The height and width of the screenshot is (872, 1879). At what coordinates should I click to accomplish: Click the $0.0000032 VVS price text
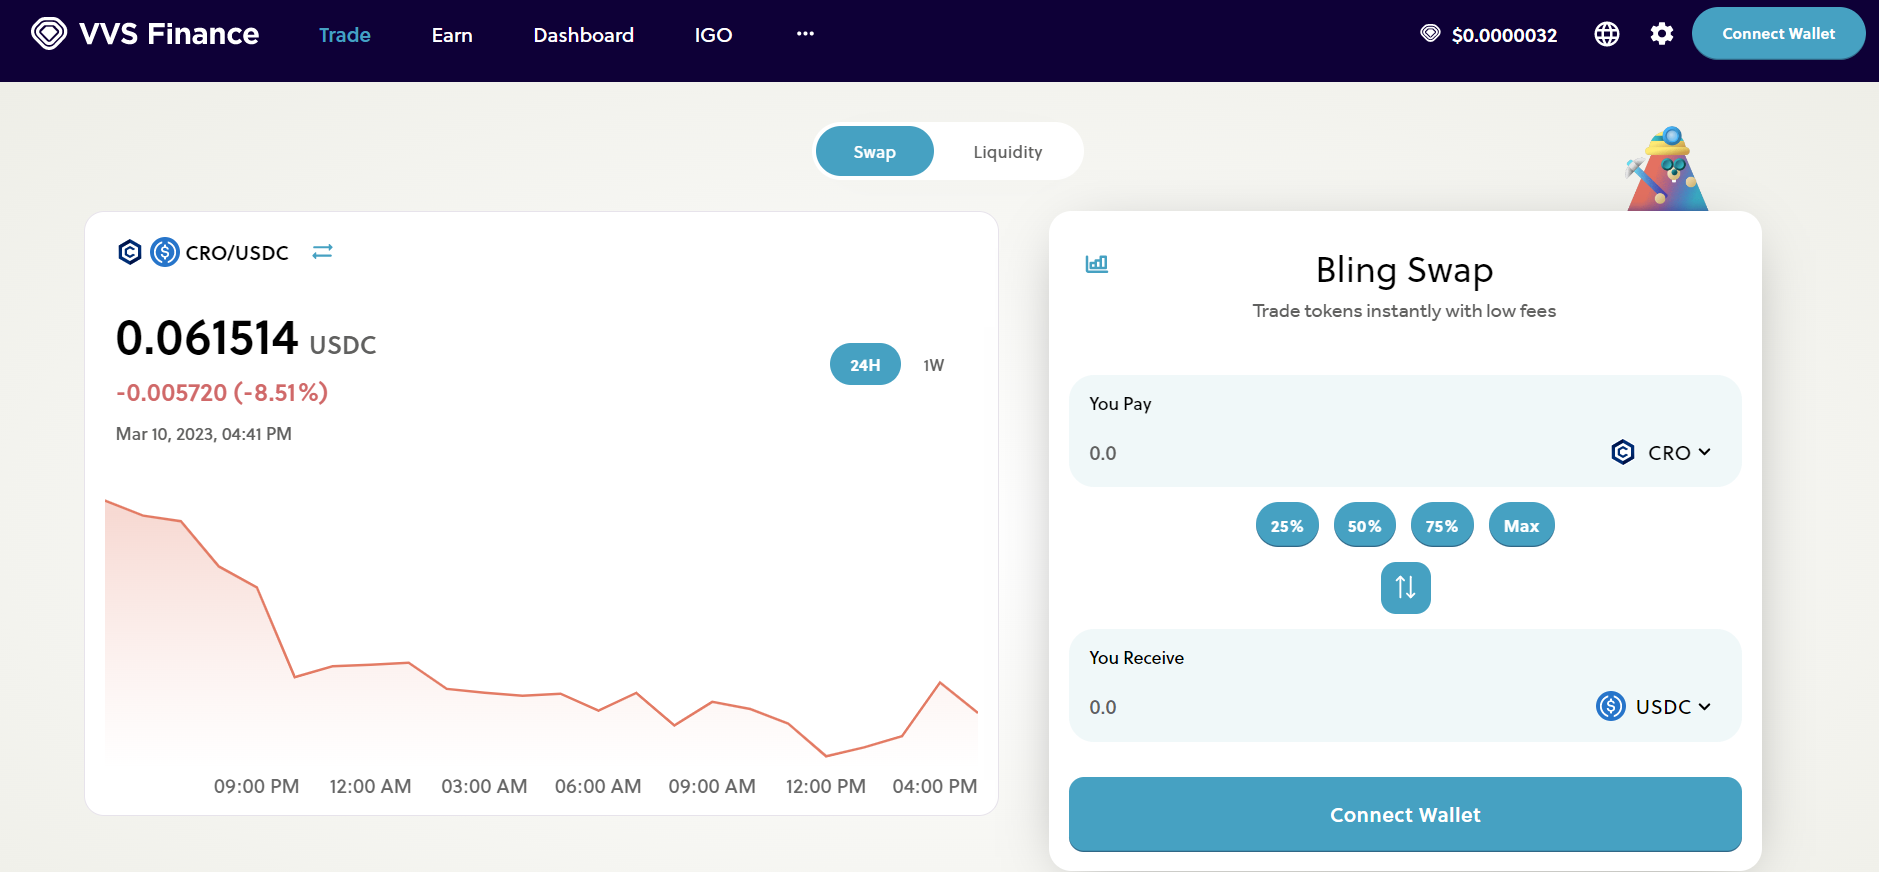1504,35
